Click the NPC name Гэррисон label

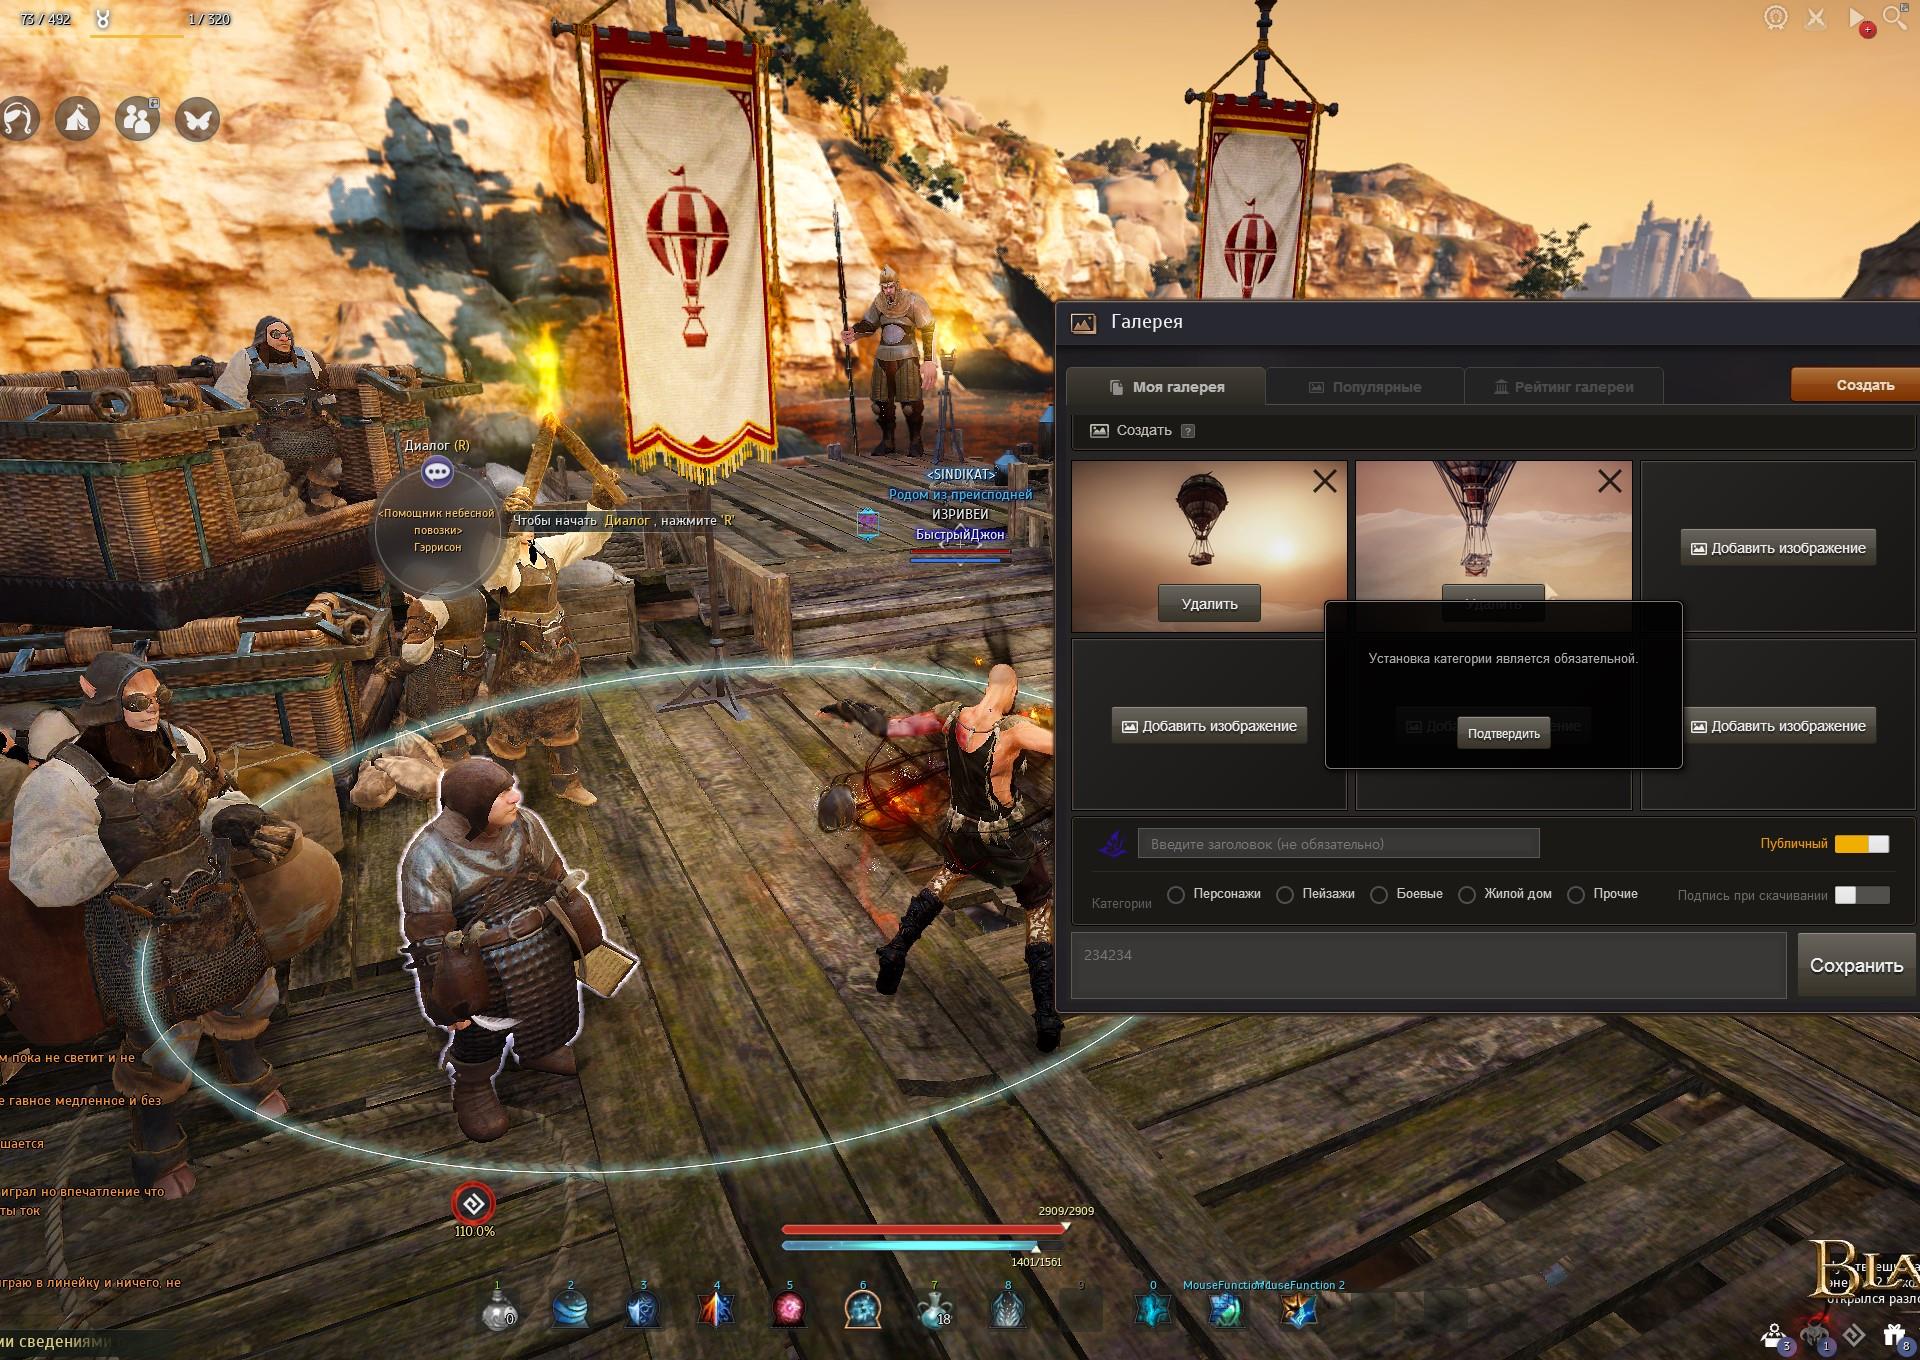pos(437,547)
